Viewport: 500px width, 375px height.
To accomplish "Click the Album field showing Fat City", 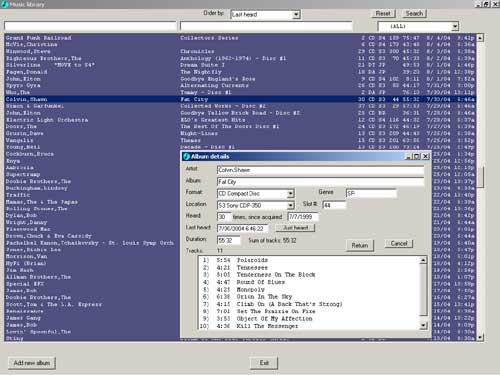I will (x=320, y=182).
